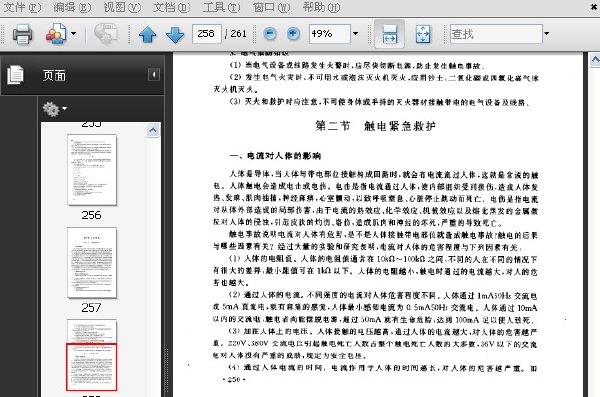Click the zoom in plus button
Screen dimensions: 600x397
[x=293, y=34]
